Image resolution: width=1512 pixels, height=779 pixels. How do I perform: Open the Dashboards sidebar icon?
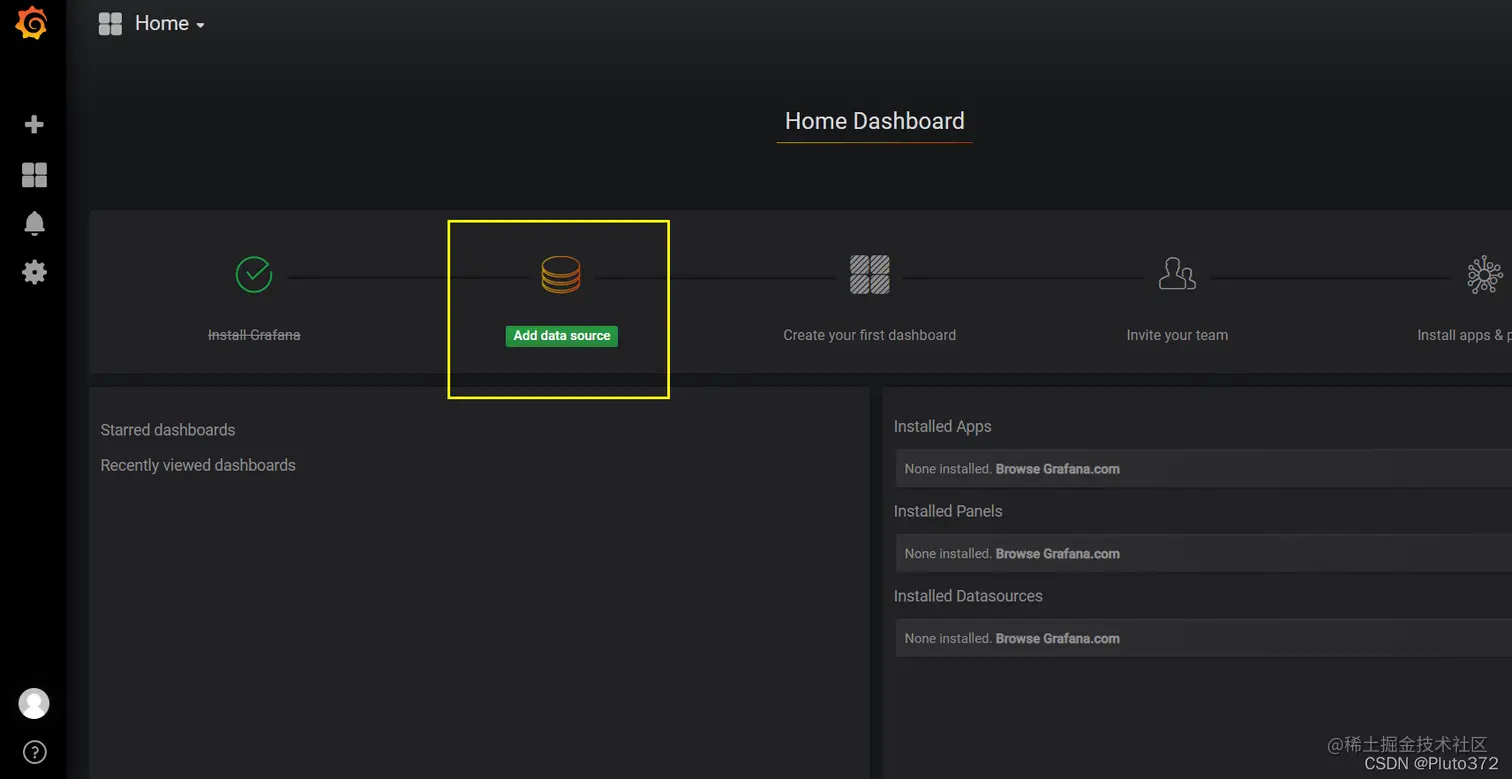point(34,175)
